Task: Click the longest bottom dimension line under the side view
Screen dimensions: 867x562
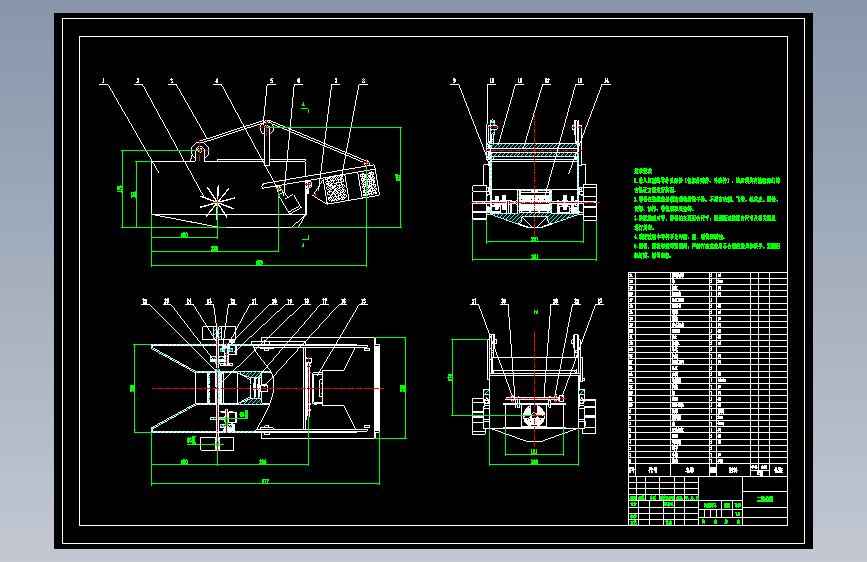Action: (x=259, y=266)
